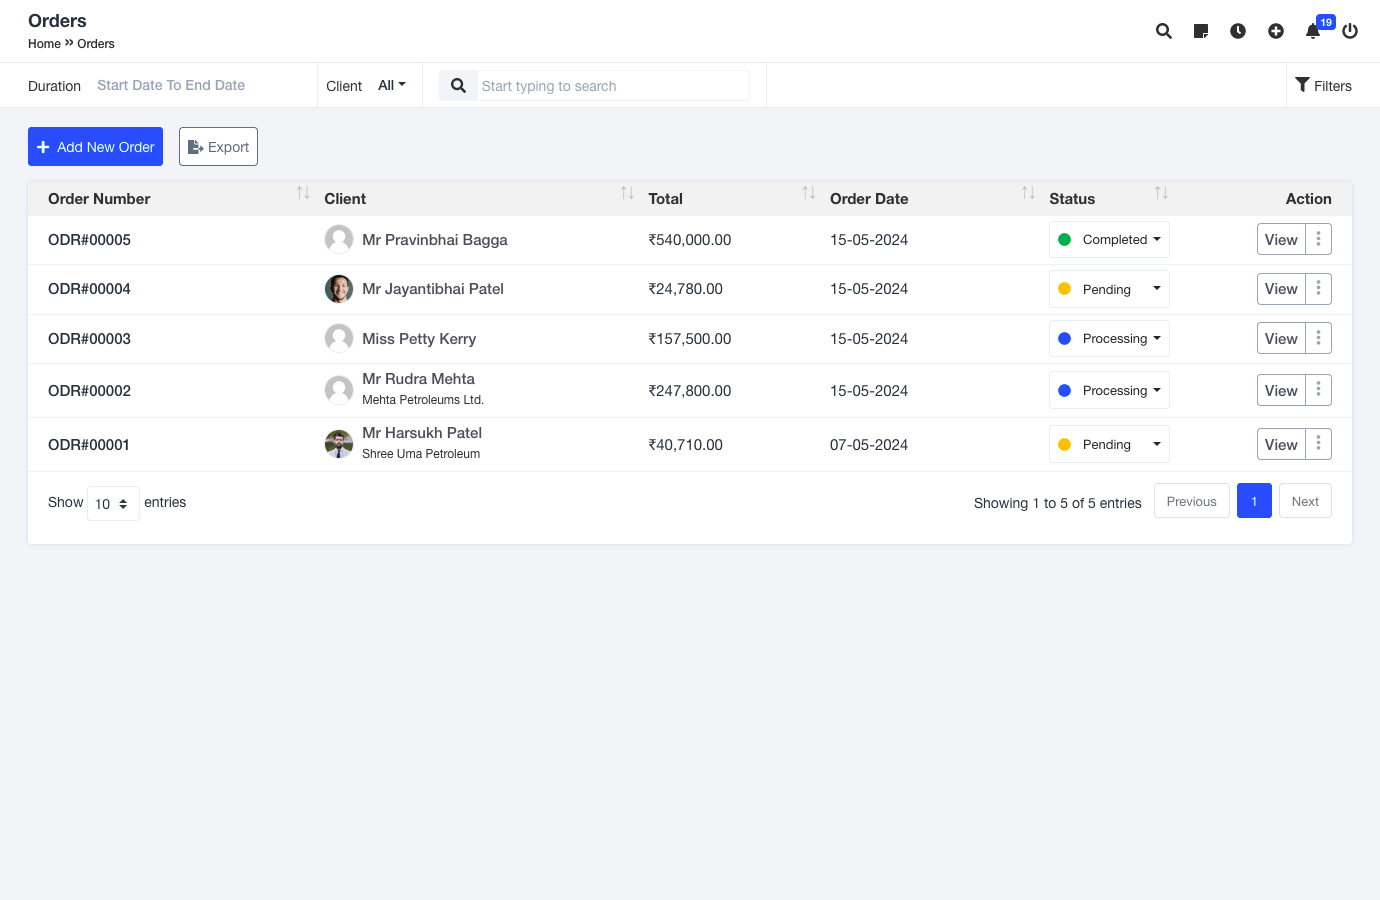Open Completed status color dropdown for ODR#00005

click(1109, 240)
